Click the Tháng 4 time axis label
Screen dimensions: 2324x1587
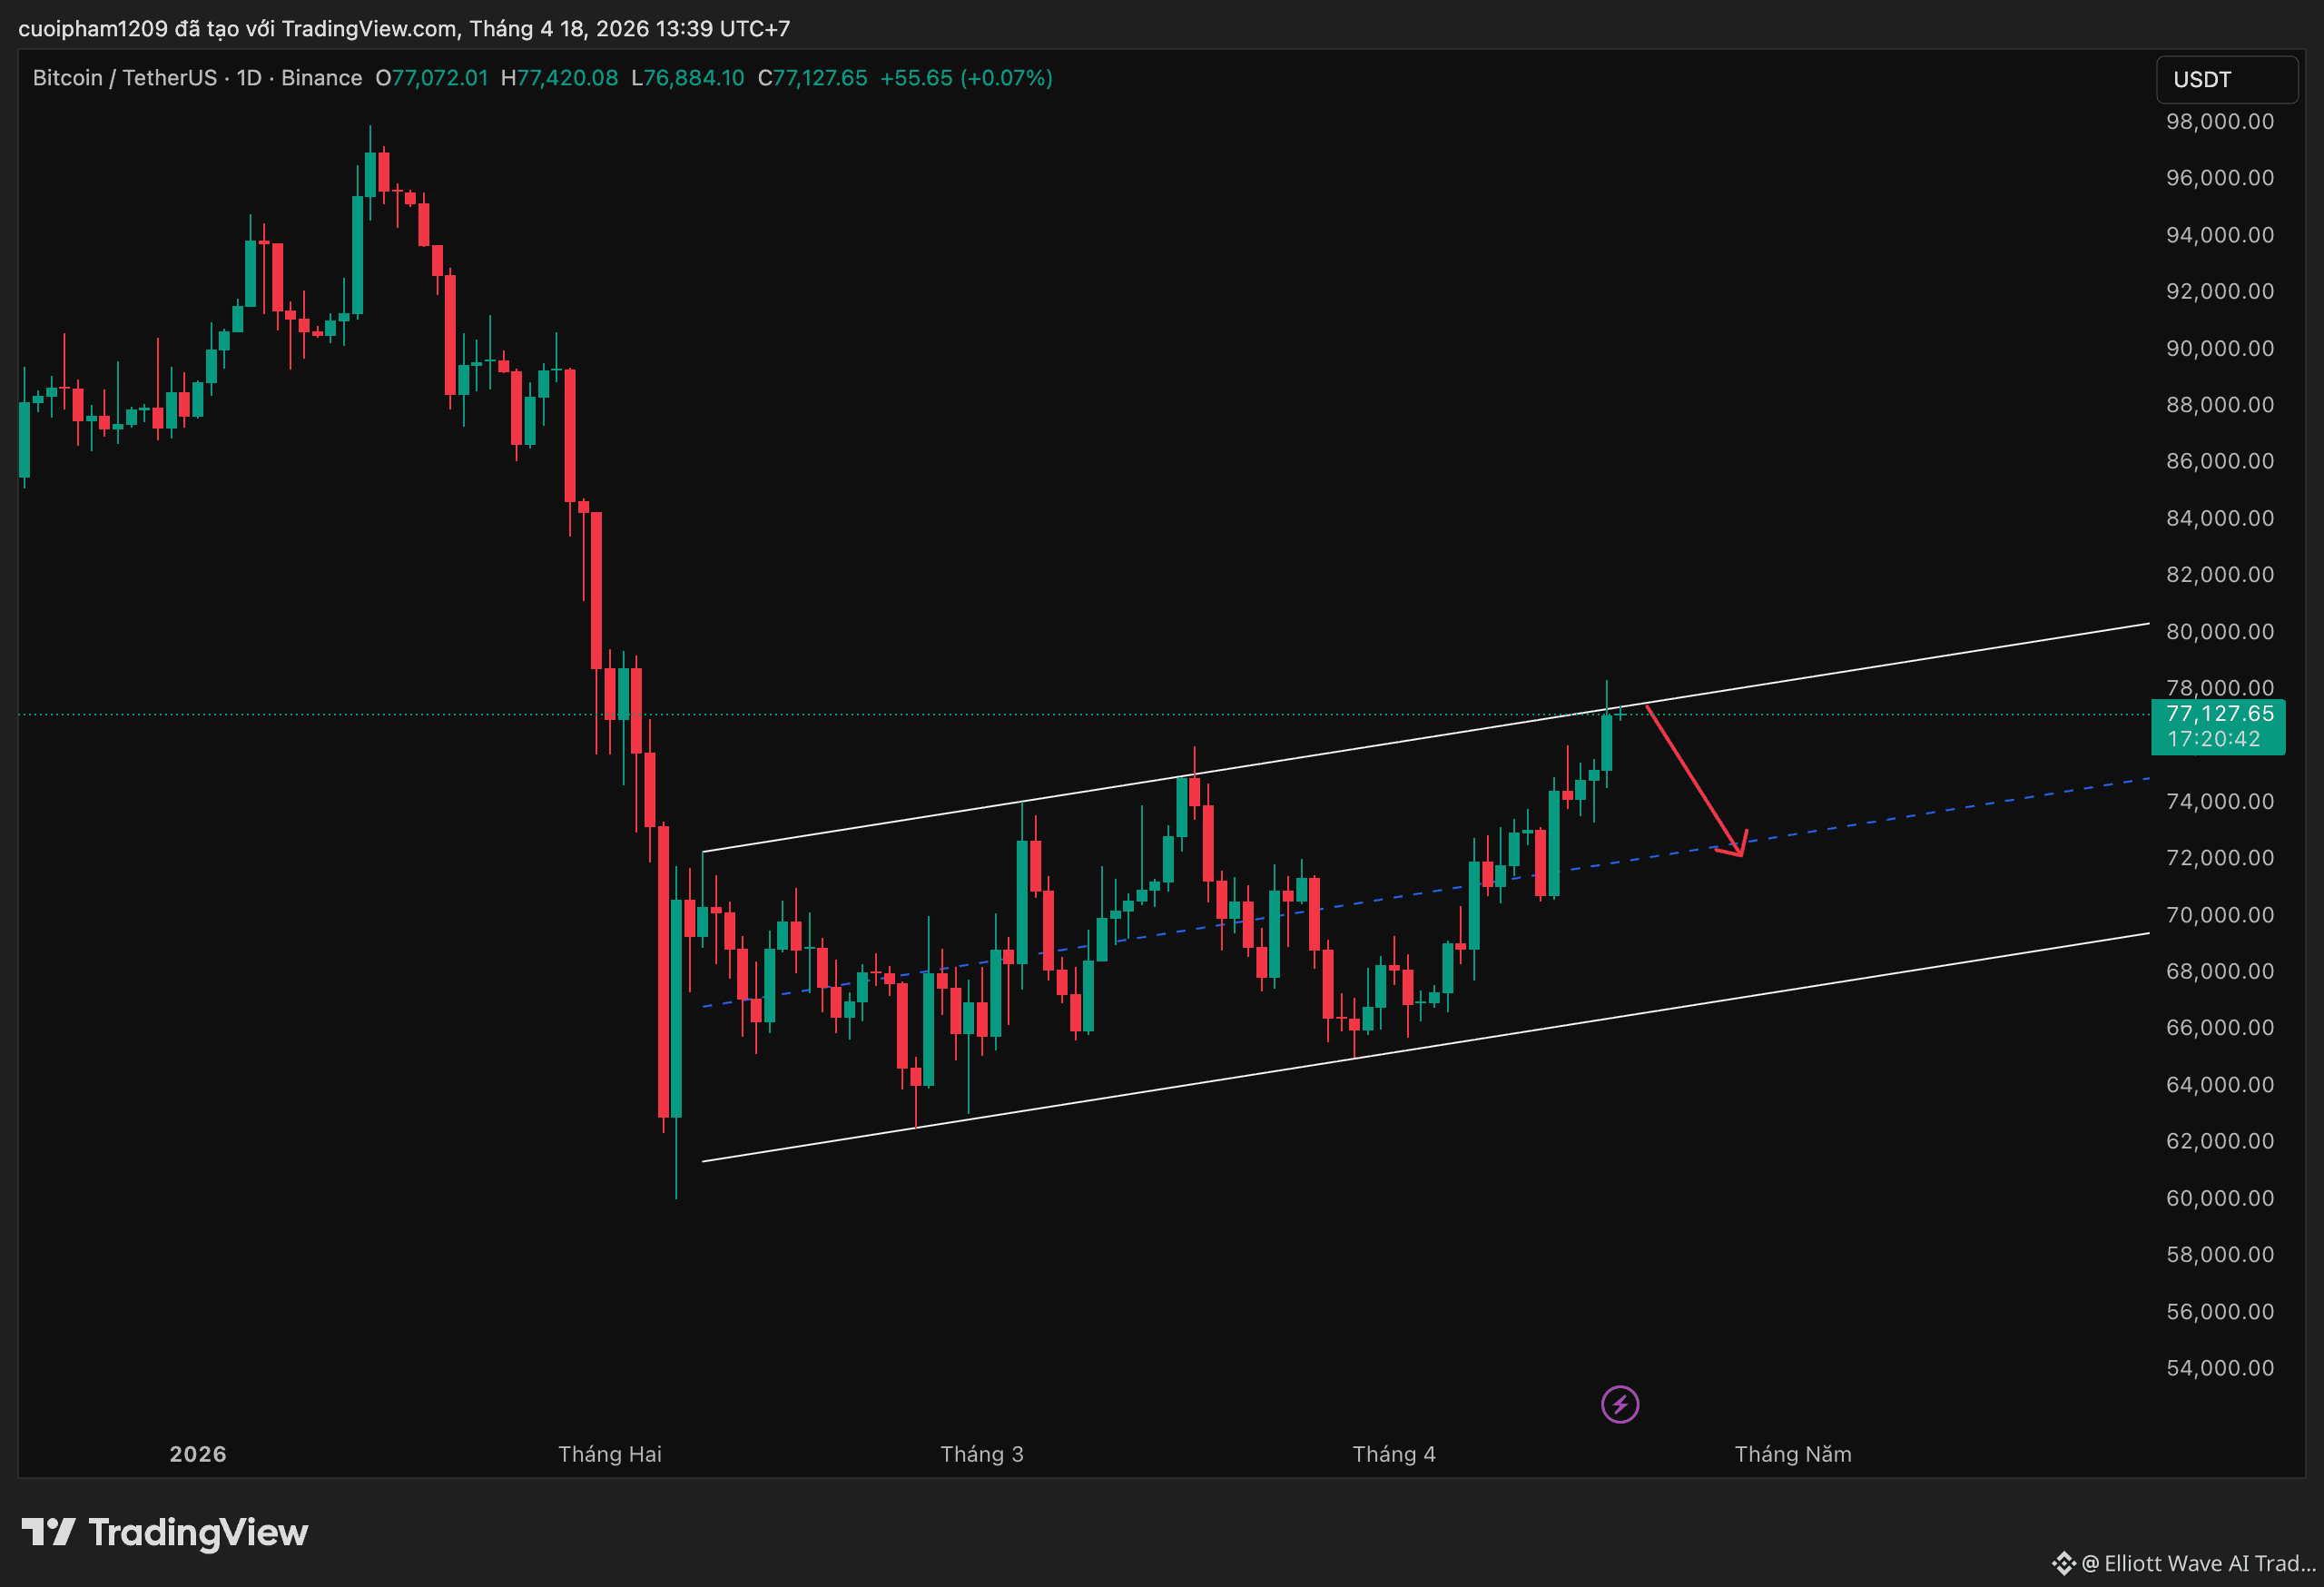(1394, 1454)
